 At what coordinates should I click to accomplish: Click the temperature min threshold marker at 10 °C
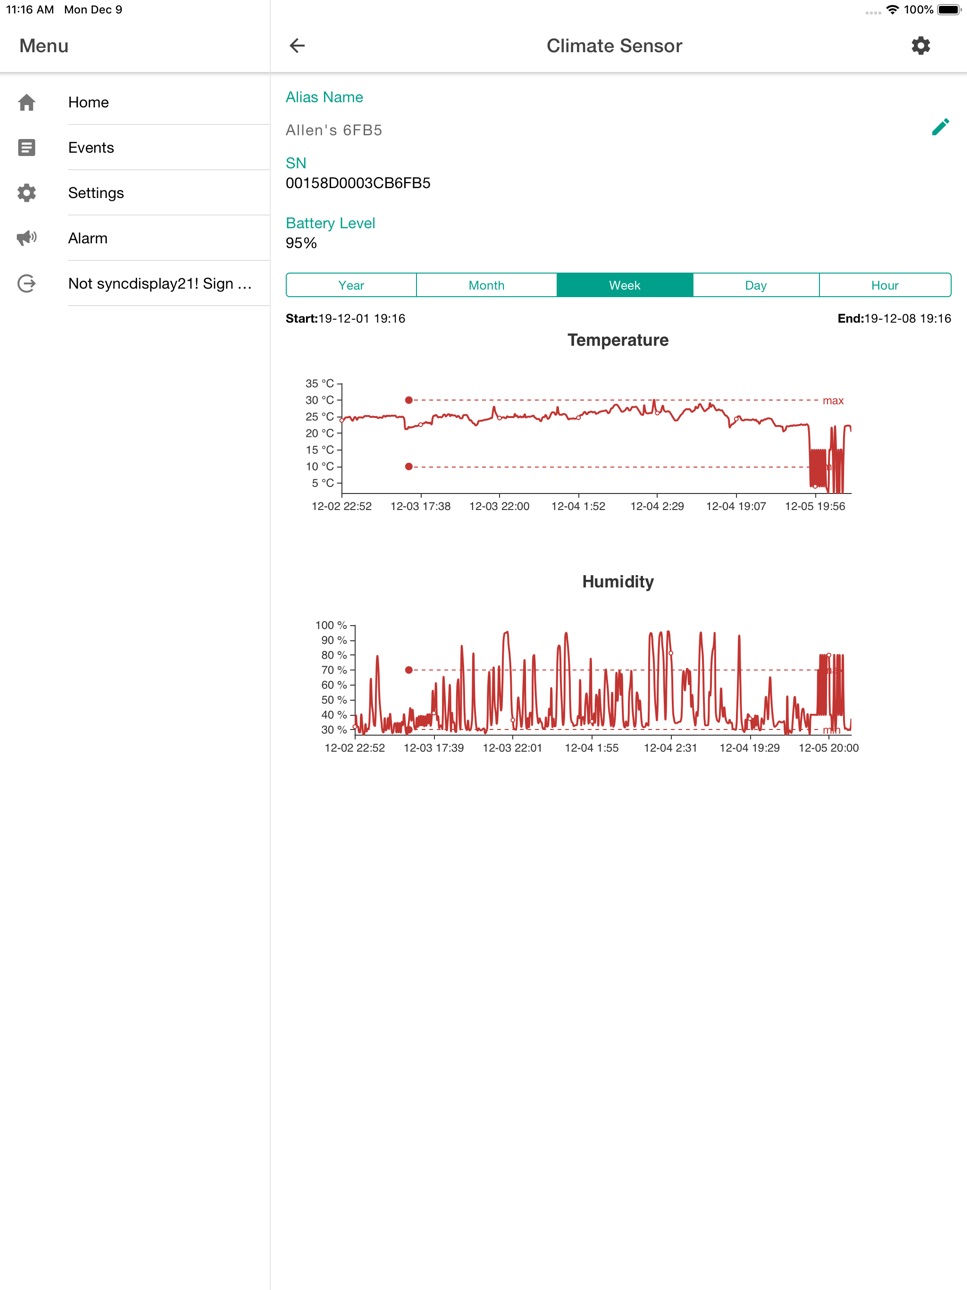pos(409,467)
